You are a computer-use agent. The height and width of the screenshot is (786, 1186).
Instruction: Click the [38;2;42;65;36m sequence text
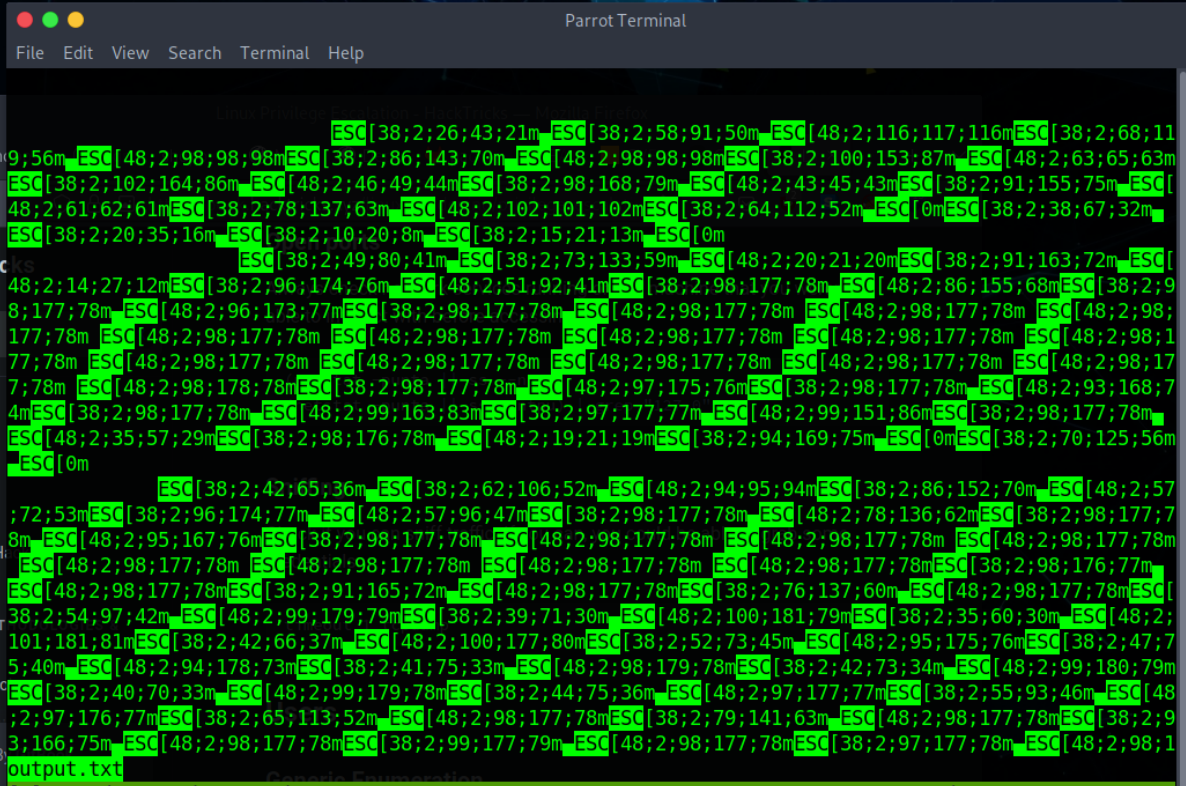pos(281,489)
